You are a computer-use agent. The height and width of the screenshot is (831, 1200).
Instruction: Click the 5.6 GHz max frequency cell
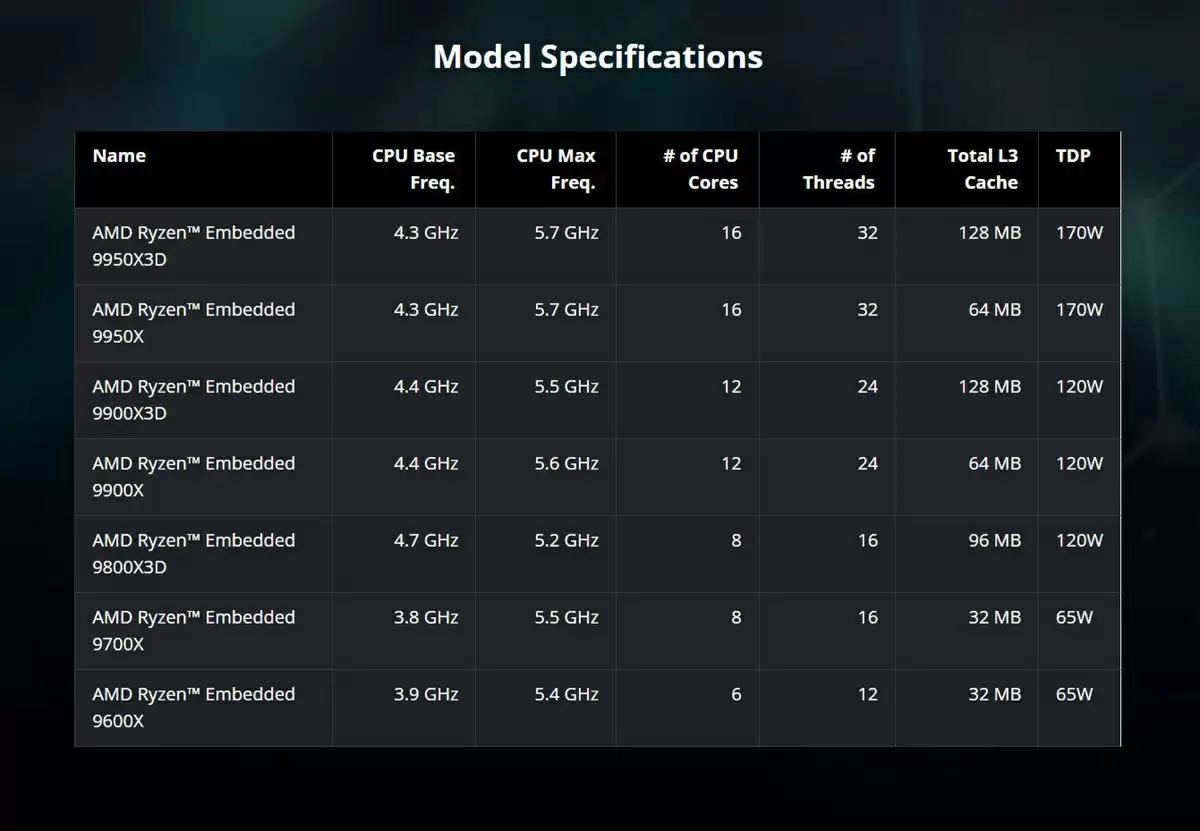tap(567, 464)
